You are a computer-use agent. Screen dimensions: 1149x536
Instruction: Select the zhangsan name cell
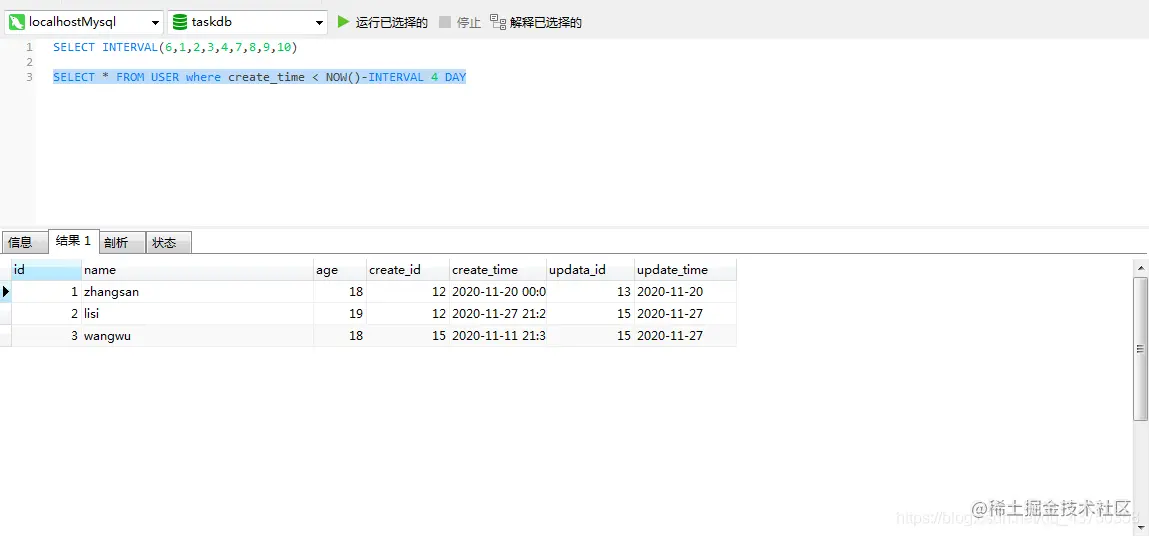[197, 292]
